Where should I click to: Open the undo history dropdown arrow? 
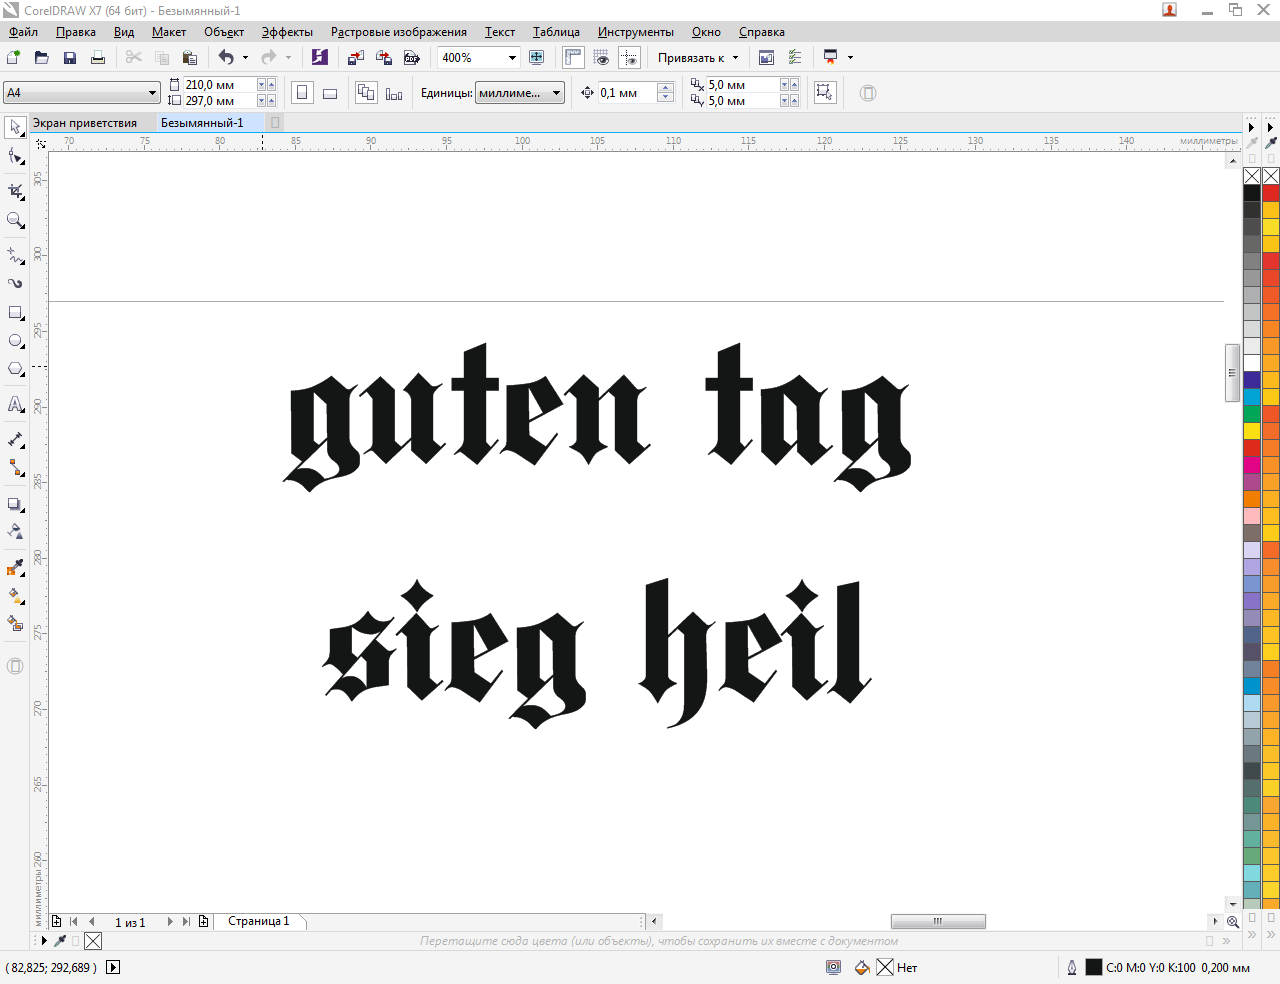point(245,58)
